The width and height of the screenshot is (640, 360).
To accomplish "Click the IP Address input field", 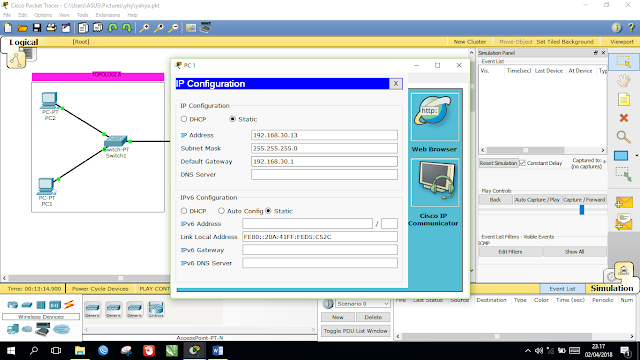I will tap(324, 135).
